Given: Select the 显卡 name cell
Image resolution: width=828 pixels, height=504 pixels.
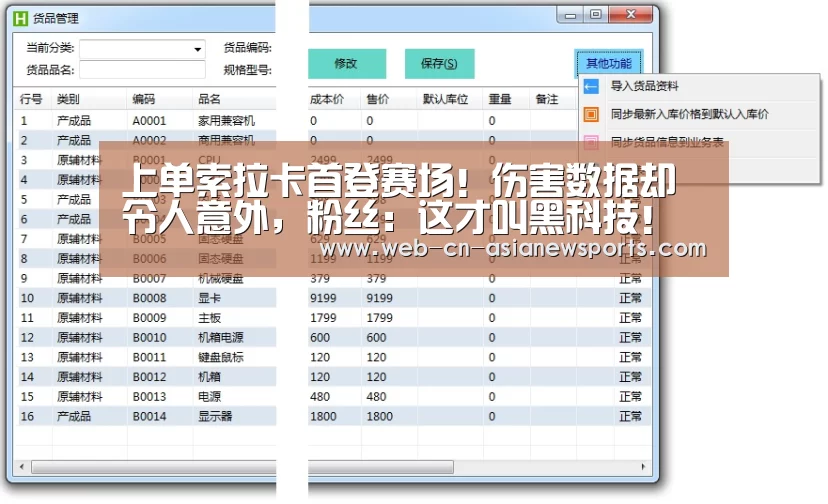Looking at the screenshot, I should (x=209, y=298).
